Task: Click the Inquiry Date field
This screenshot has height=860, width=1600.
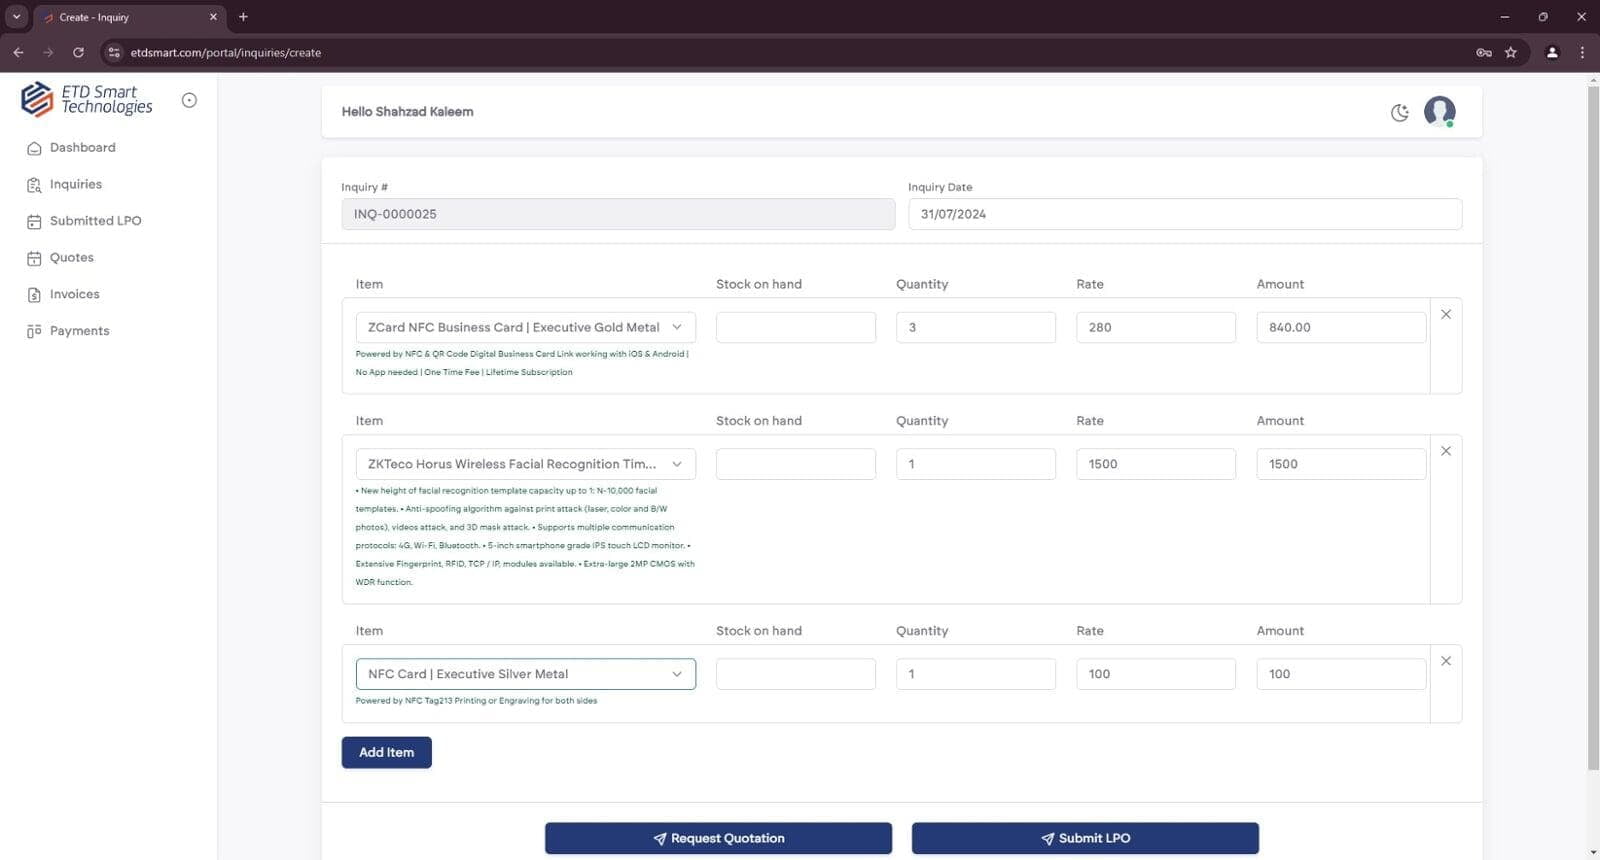Action: click(x=1185, y=214)
